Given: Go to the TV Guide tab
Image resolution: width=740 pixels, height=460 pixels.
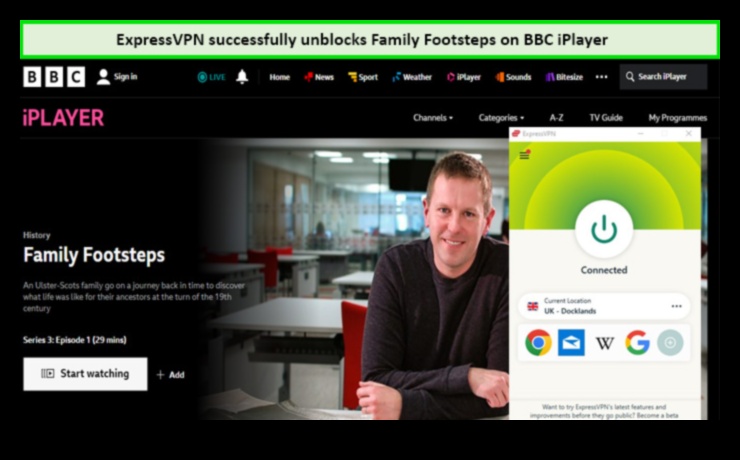Looking at the screenshot, I should coord(605,118).
